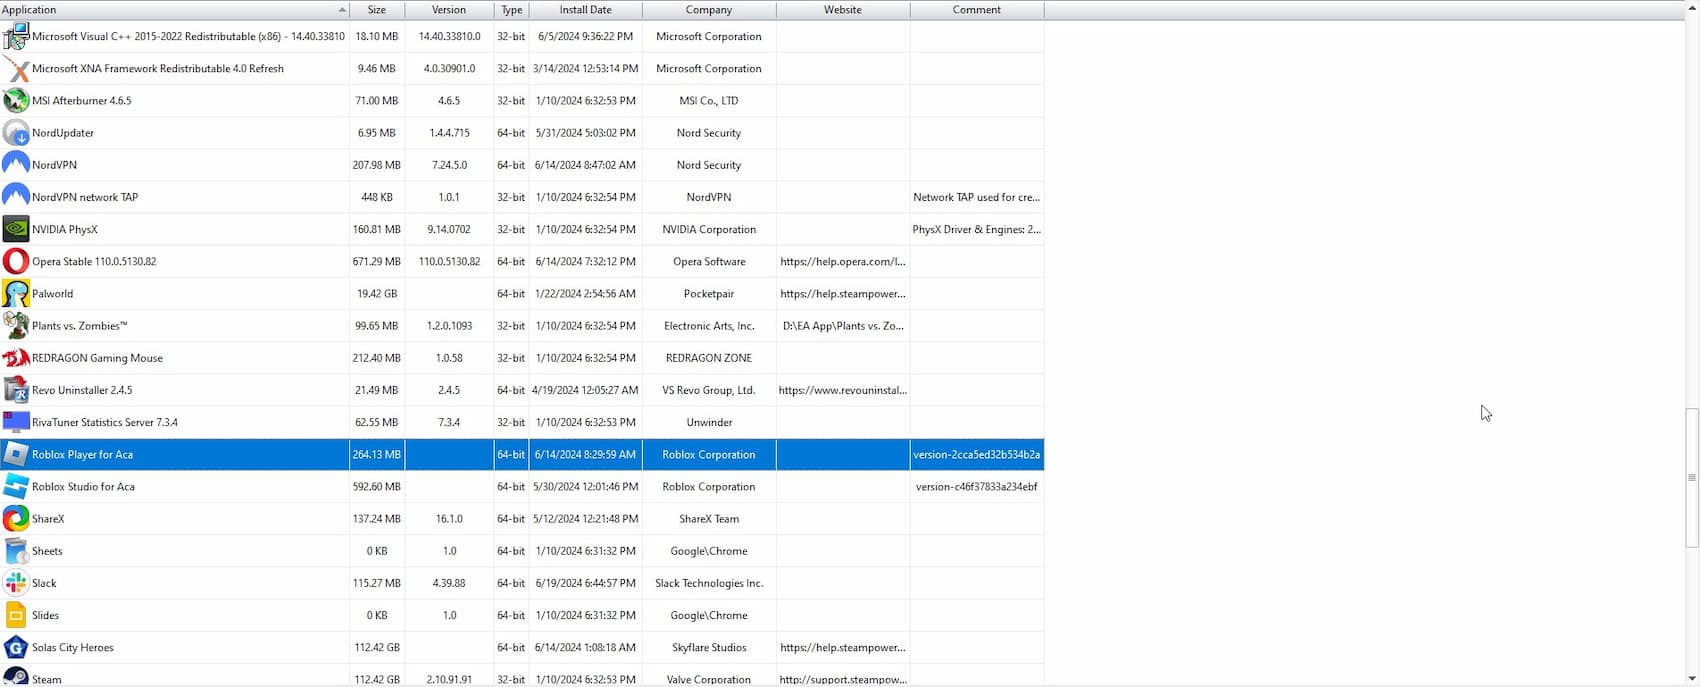Select 'Valve Corporation' company cell
The image size is (1700, 687).
tap(709, 679)
